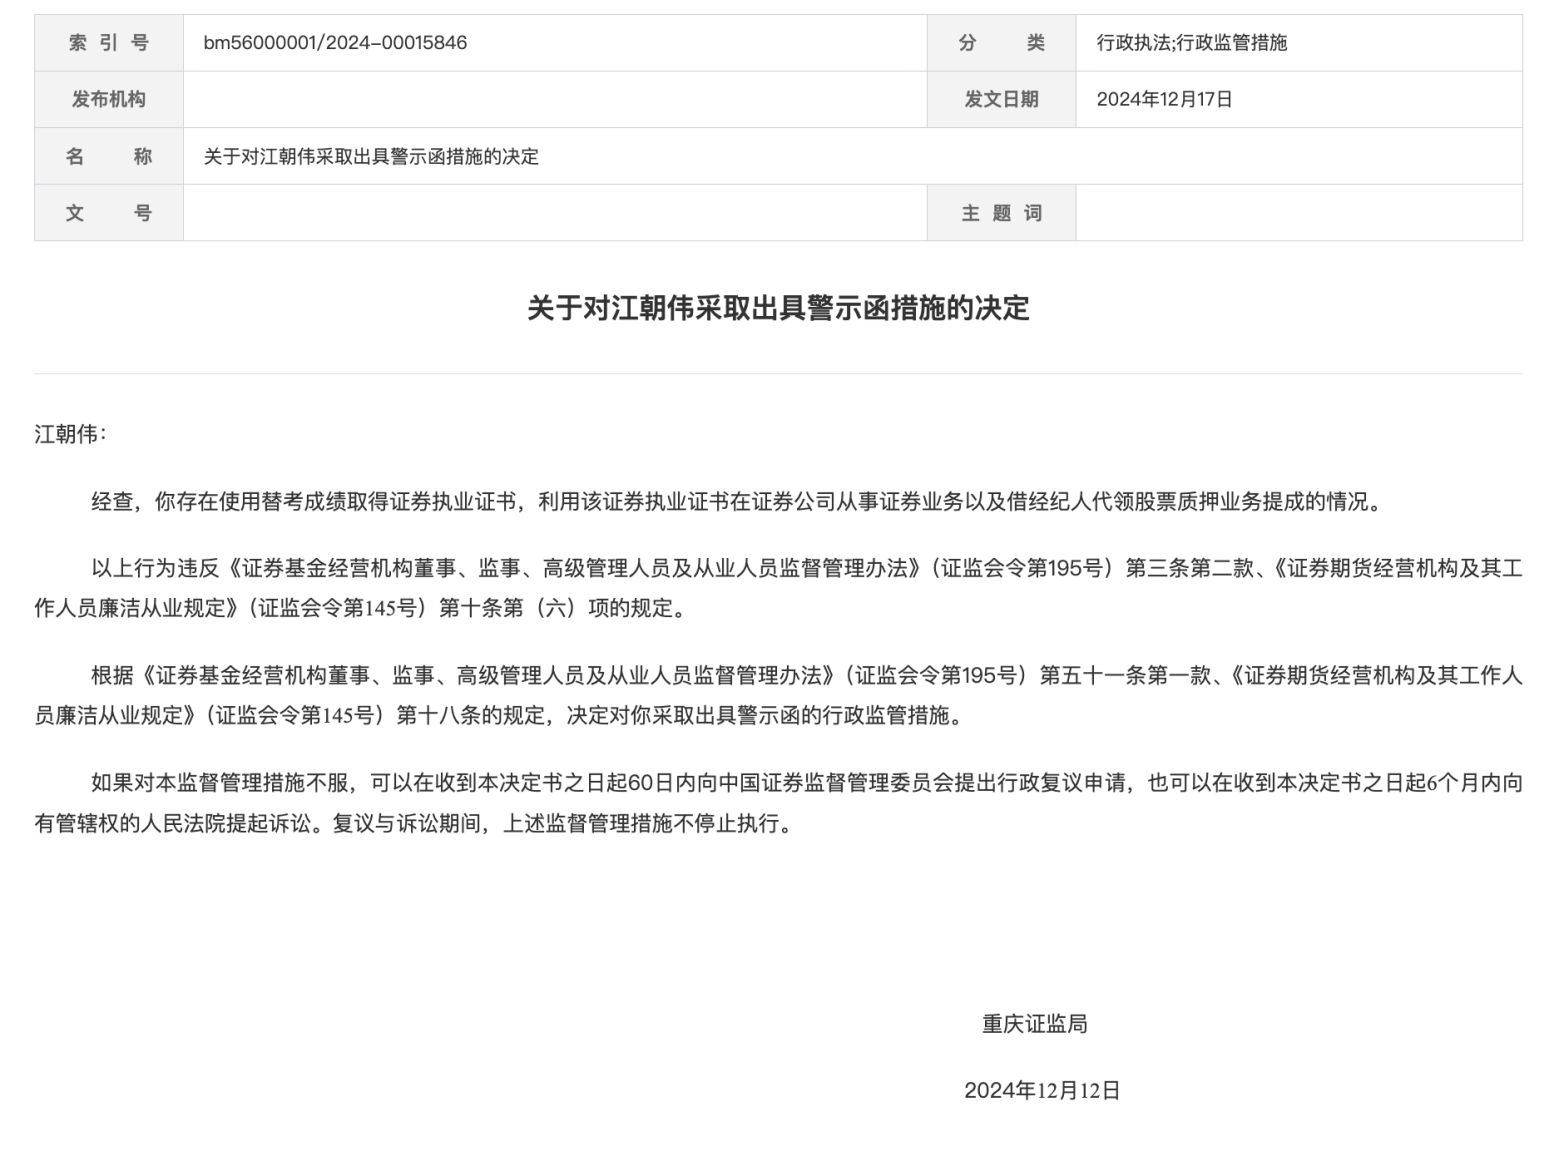Click the empty 主题词 value cell
This screenshot has width=1559, height=1151.
1298,213
